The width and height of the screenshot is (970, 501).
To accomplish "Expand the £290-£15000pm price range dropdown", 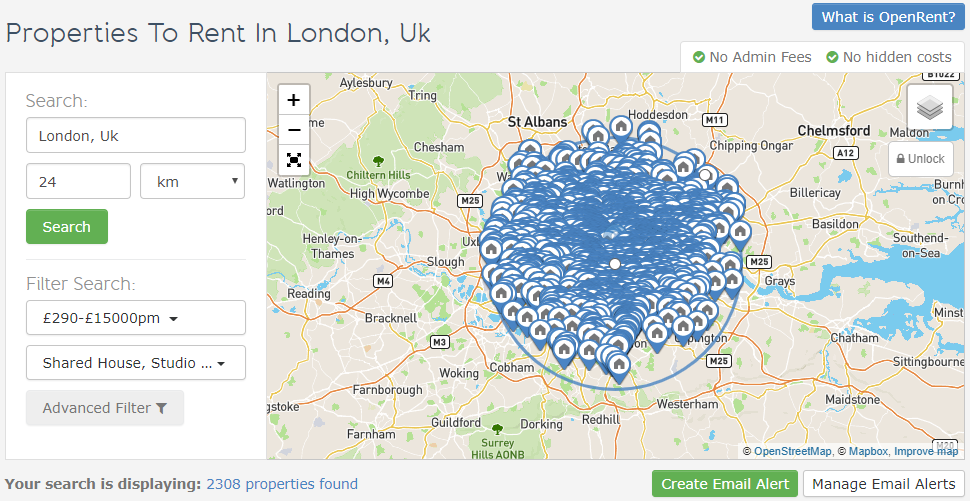I will pos(136,318).
